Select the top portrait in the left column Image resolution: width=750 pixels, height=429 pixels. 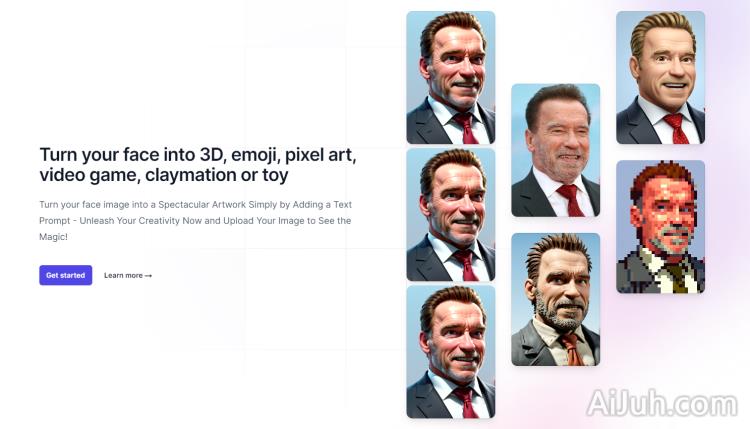click(x=450, y=77)
